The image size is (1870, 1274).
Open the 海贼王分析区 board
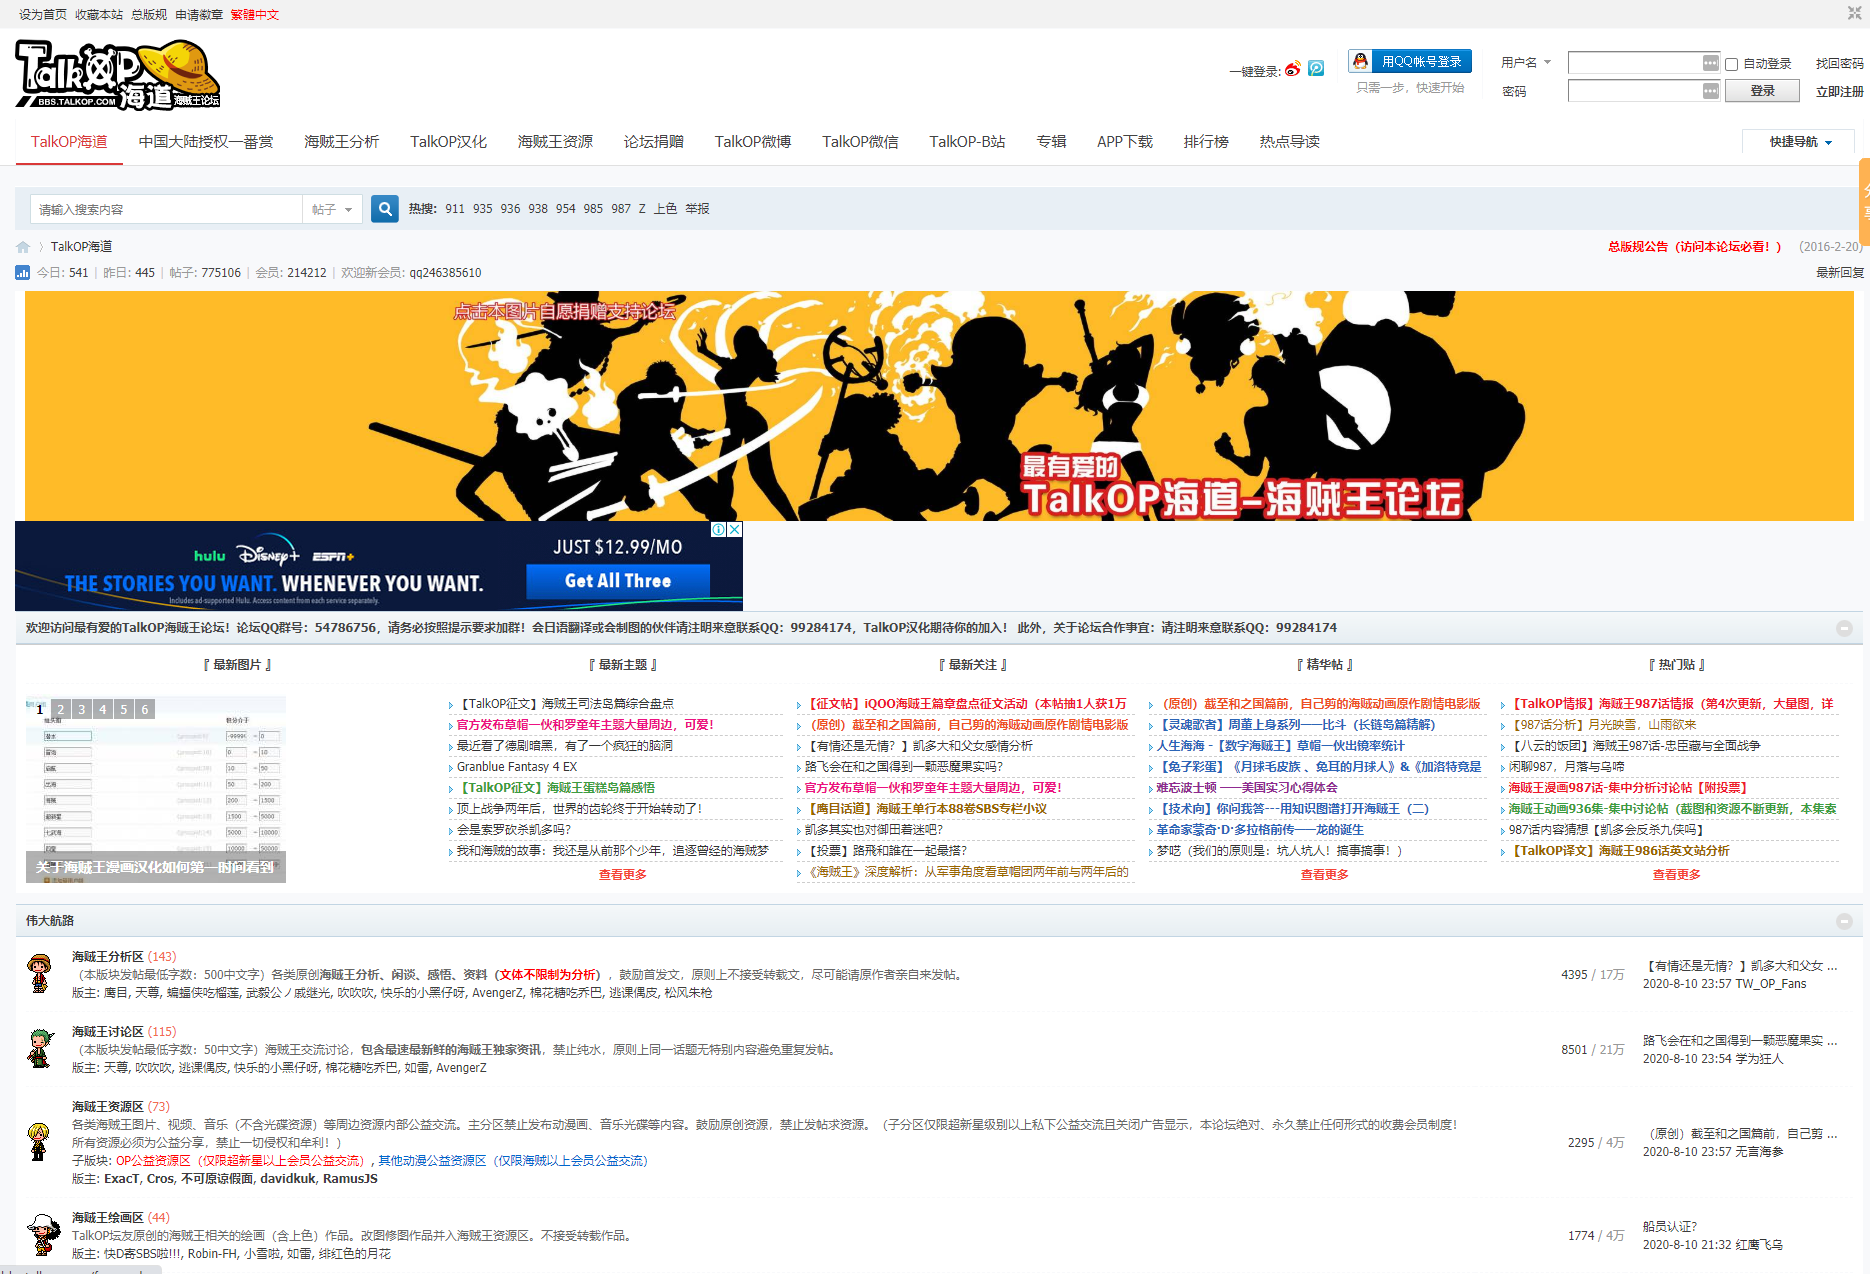coord(108,957)
